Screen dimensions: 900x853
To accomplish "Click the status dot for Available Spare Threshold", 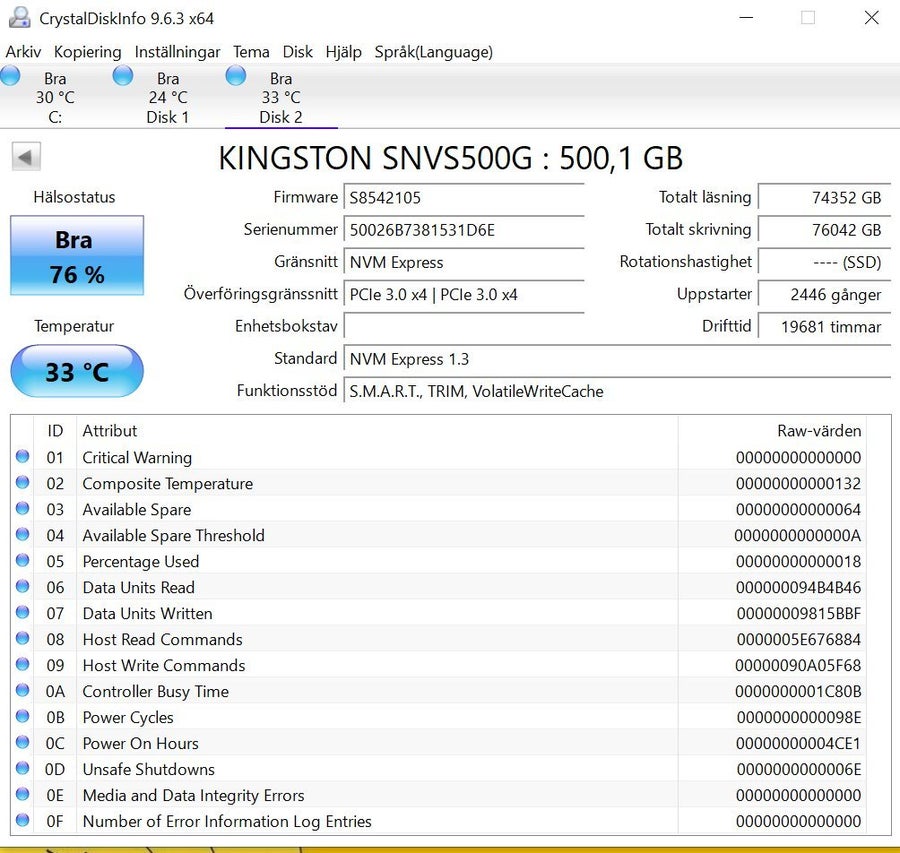I will click(x=22, y=534).
